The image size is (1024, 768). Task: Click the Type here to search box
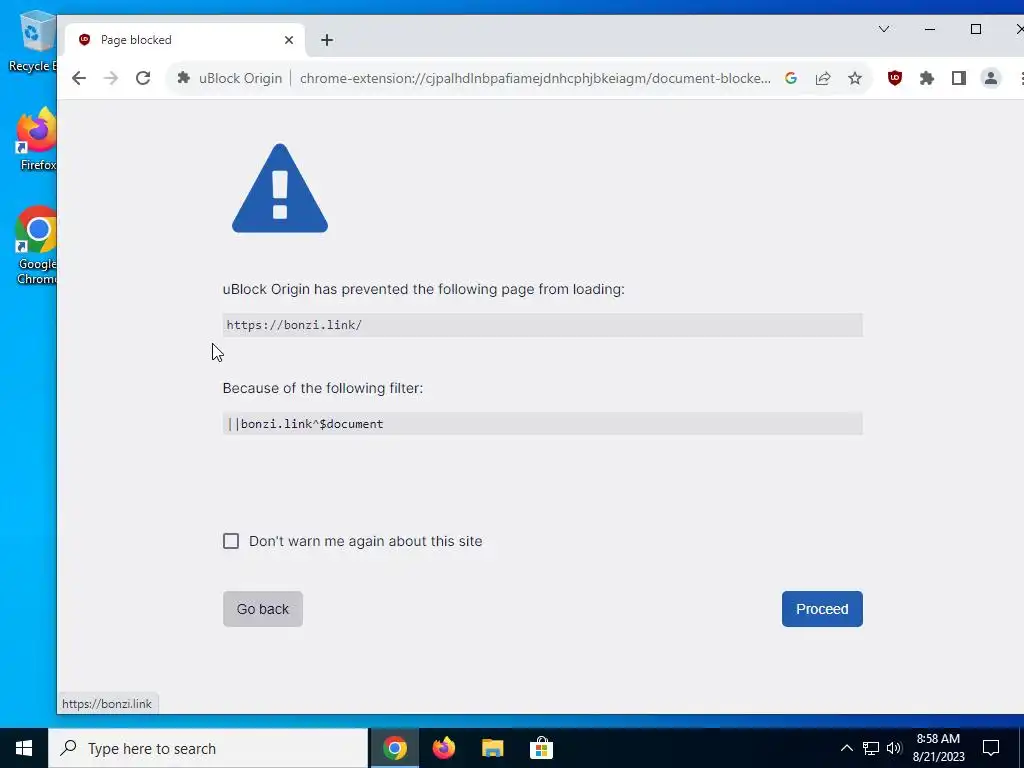coord(208,748)
